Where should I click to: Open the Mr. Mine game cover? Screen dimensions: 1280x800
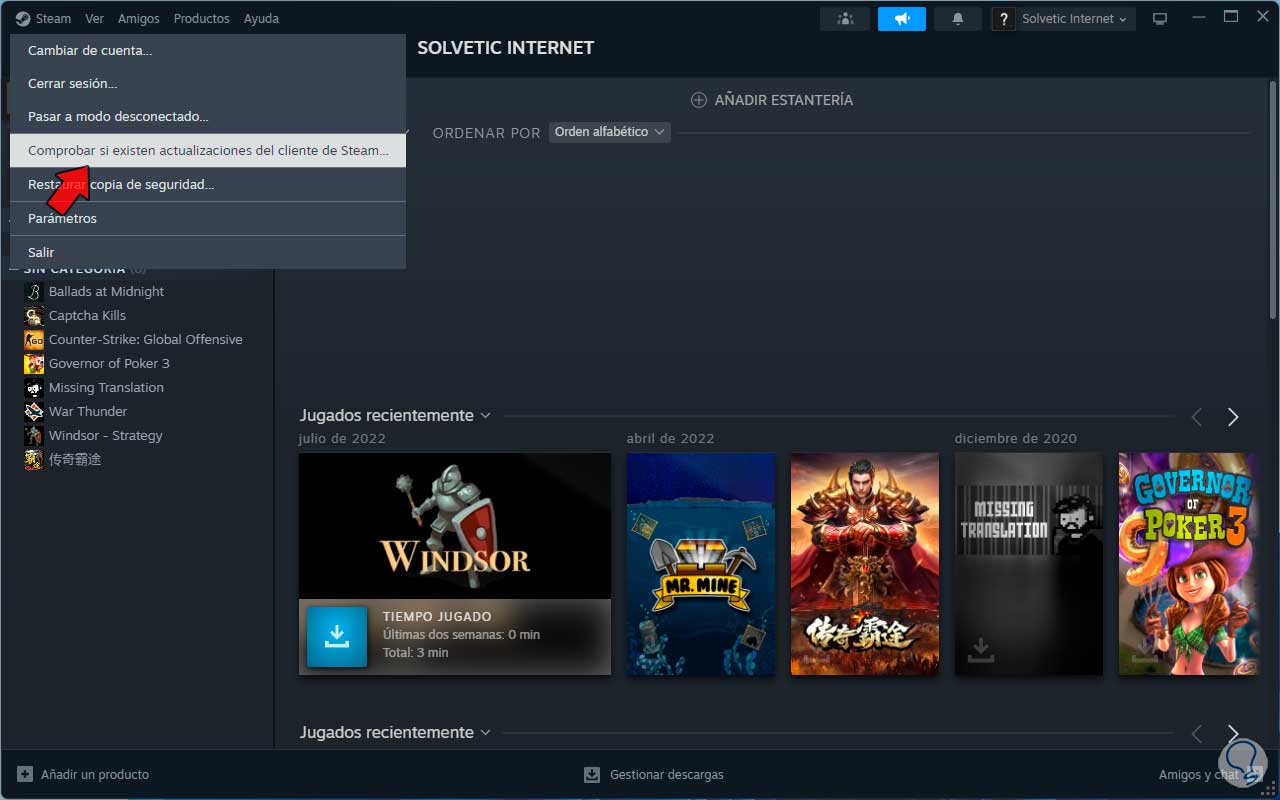pos(701,564)
